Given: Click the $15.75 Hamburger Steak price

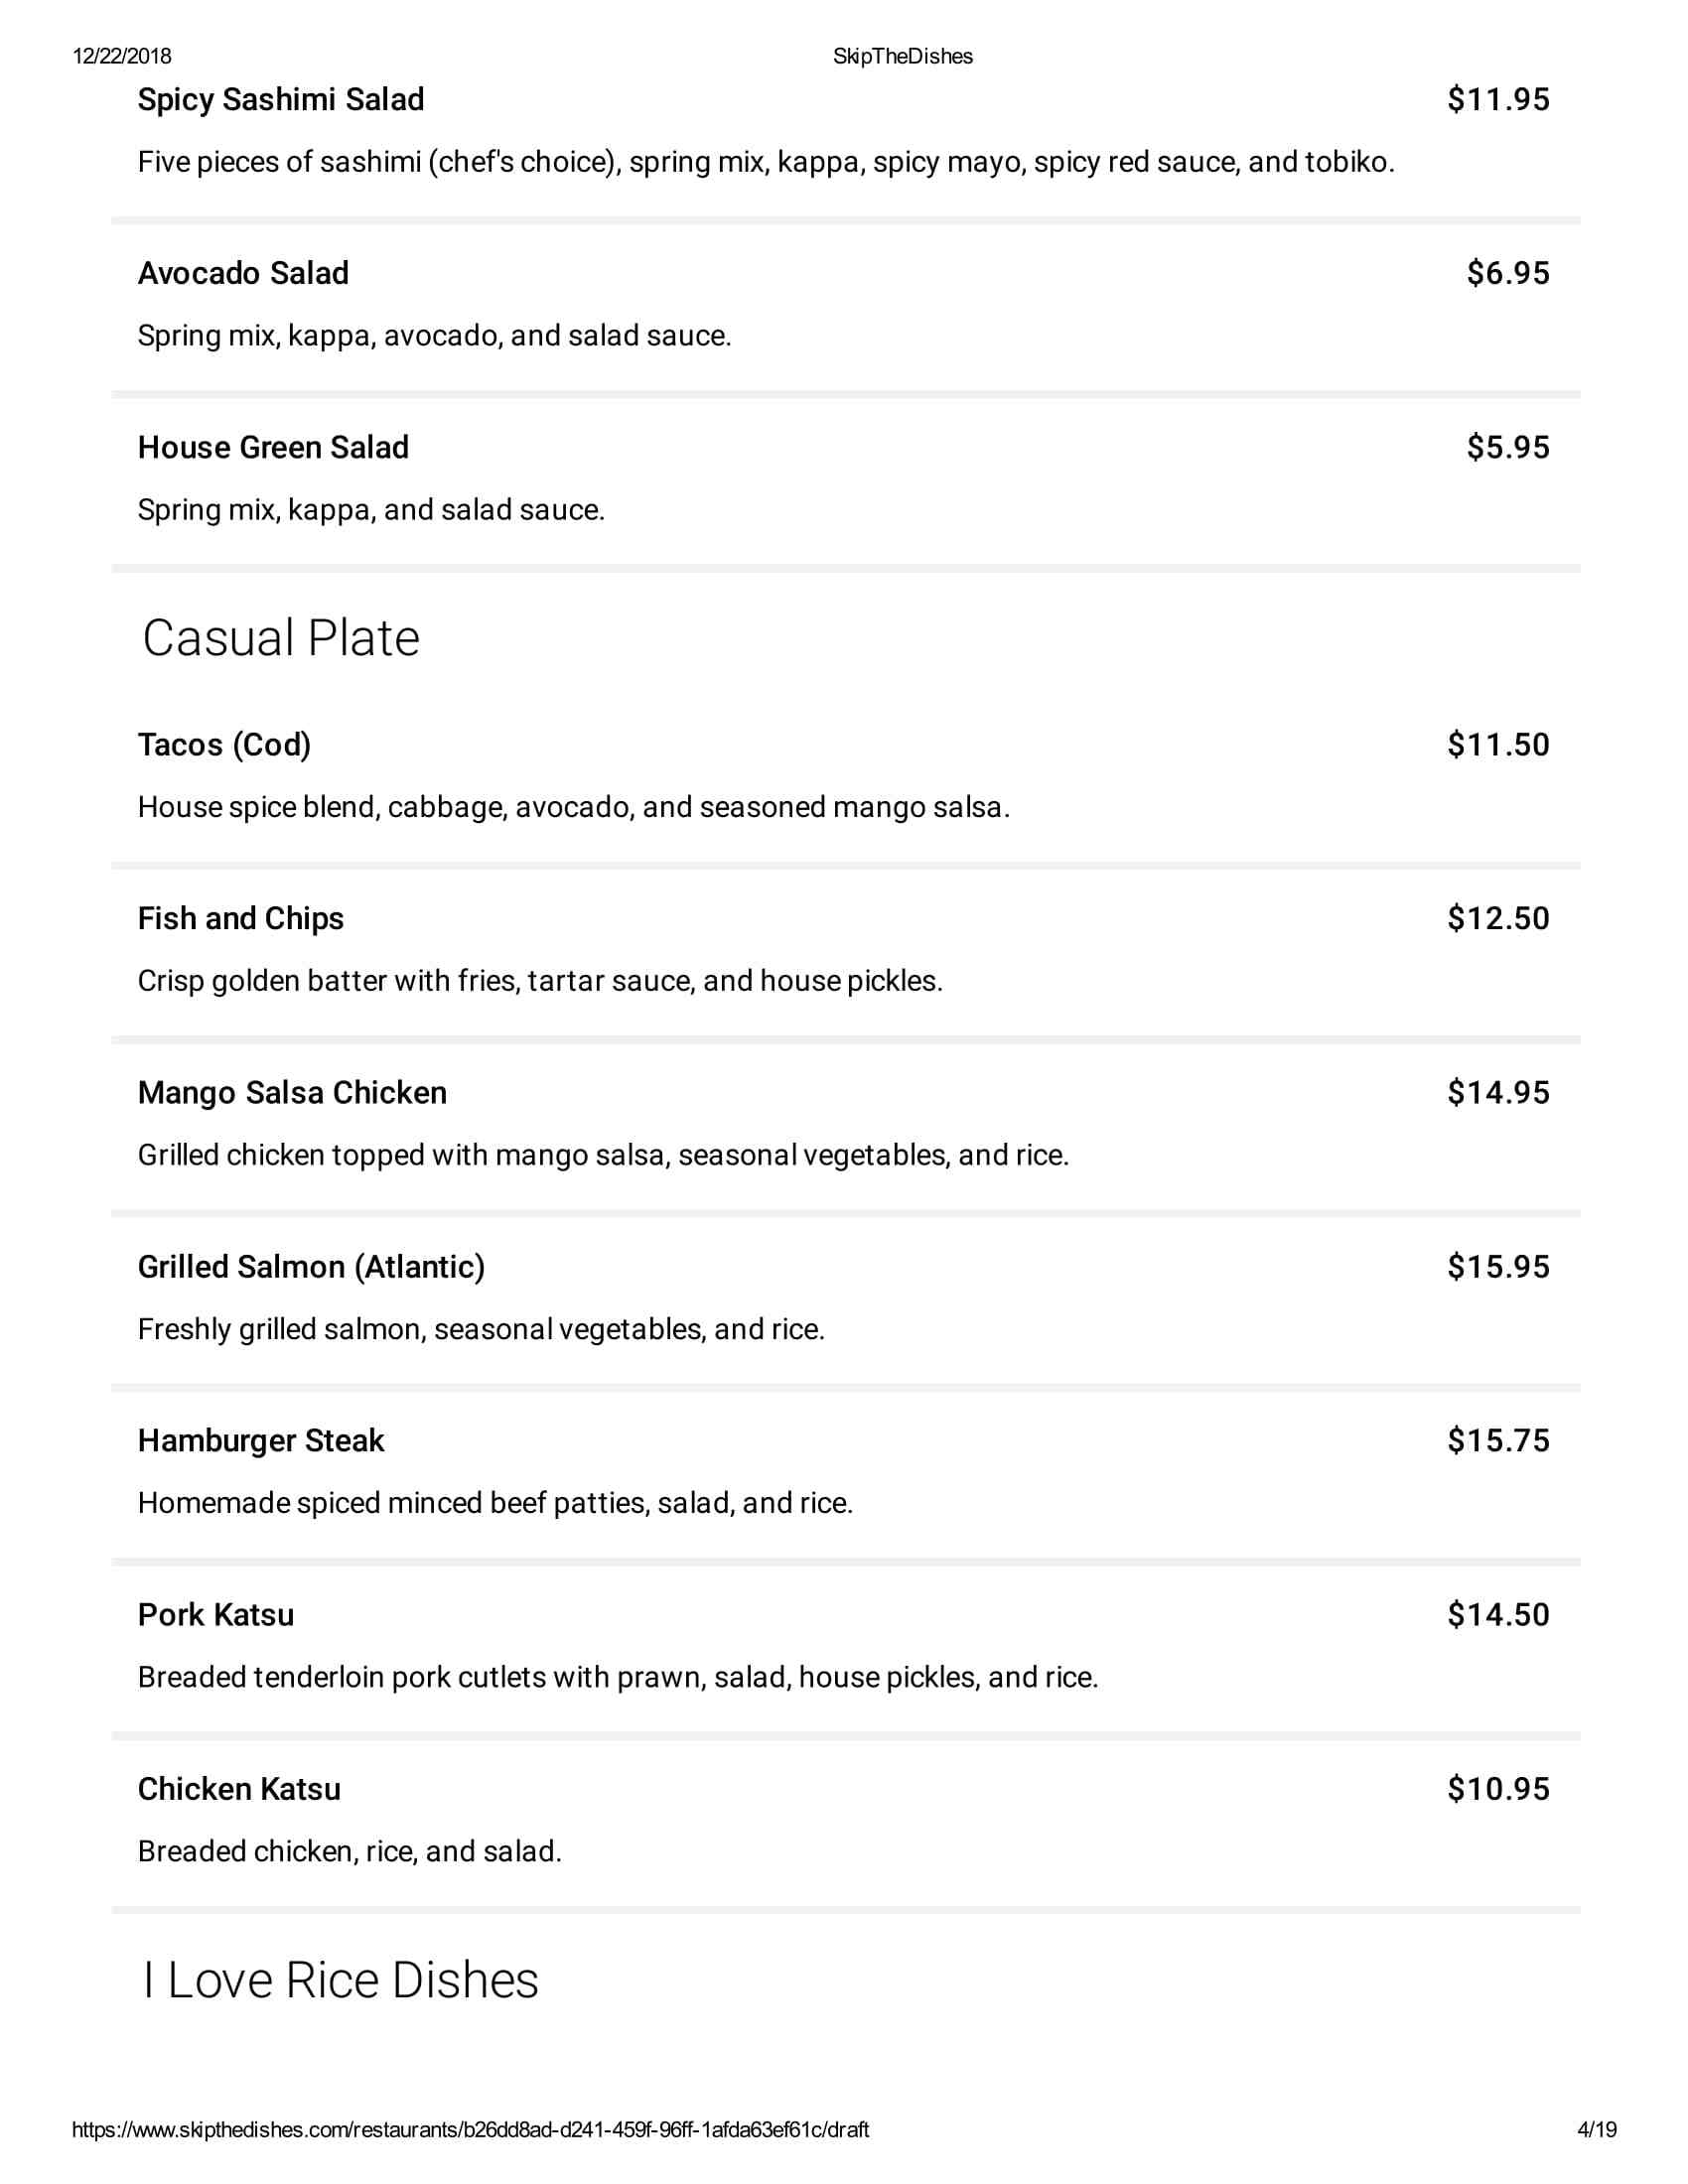Looking at the screenshot, I should point(1498,1441).
